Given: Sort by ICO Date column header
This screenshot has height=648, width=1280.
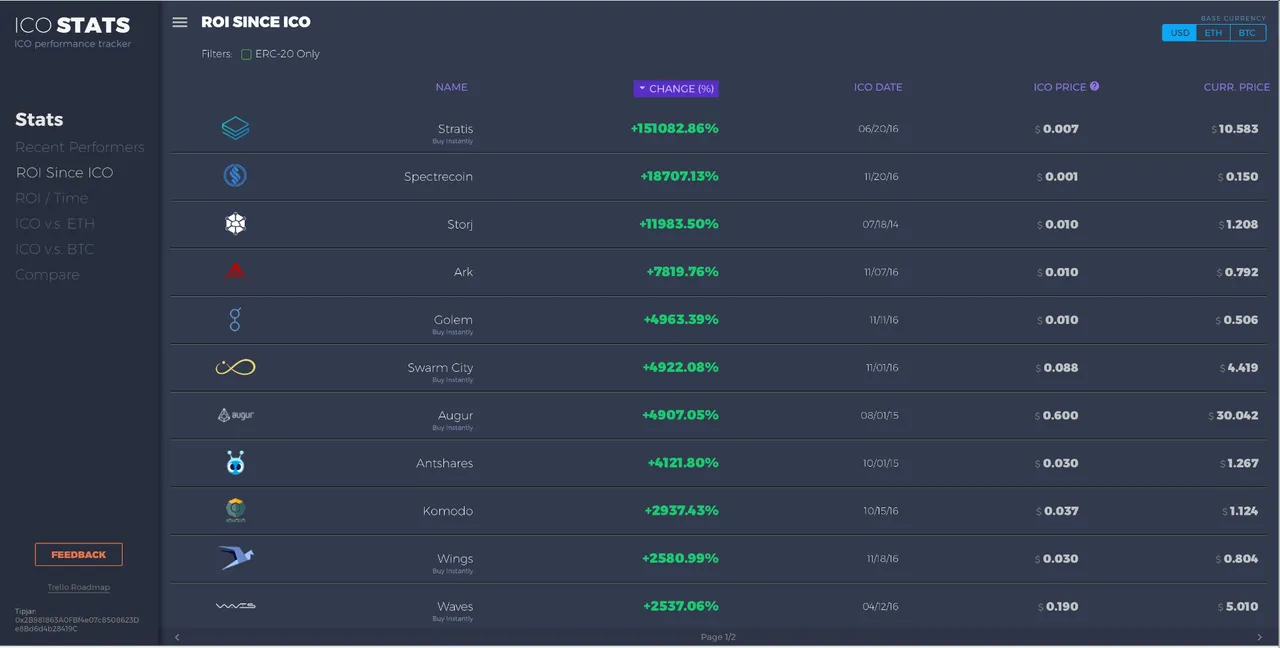Looking at the screenshot, I should coord(878,87).
